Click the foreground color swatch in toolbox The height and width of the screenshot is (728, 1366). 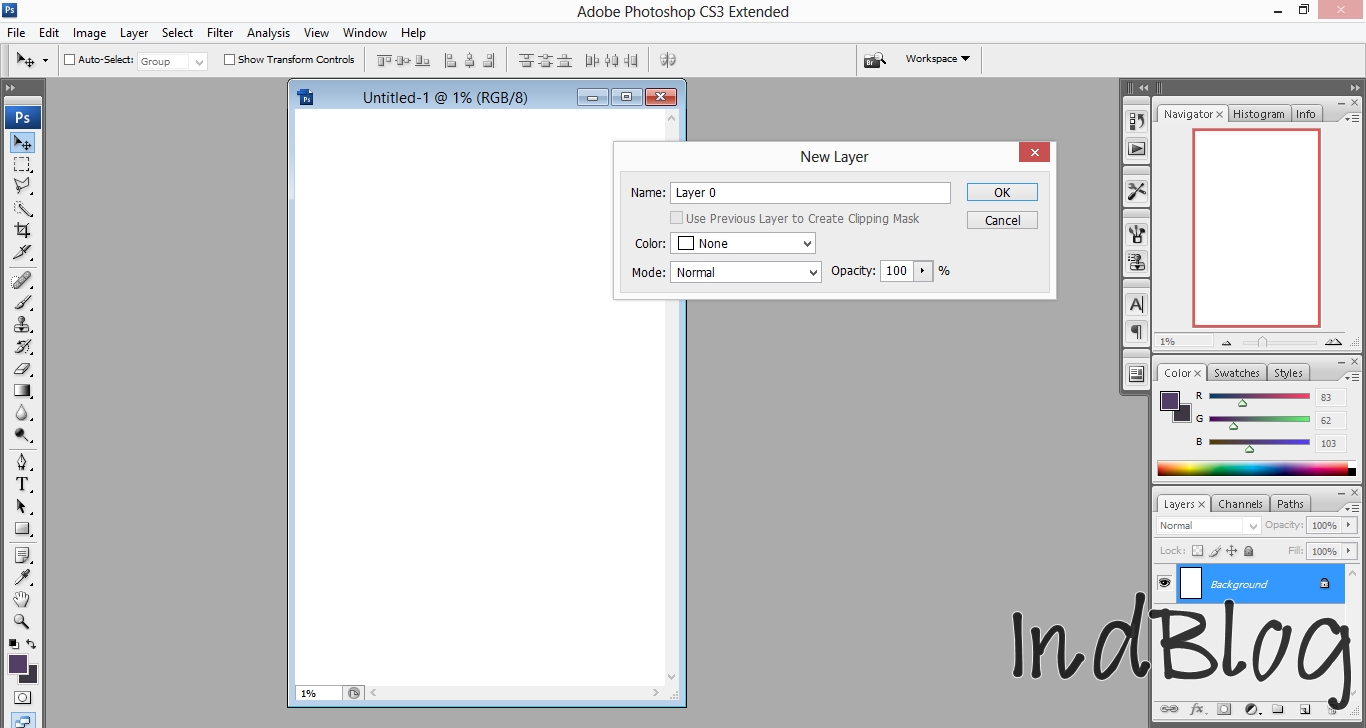click(18, 664)
